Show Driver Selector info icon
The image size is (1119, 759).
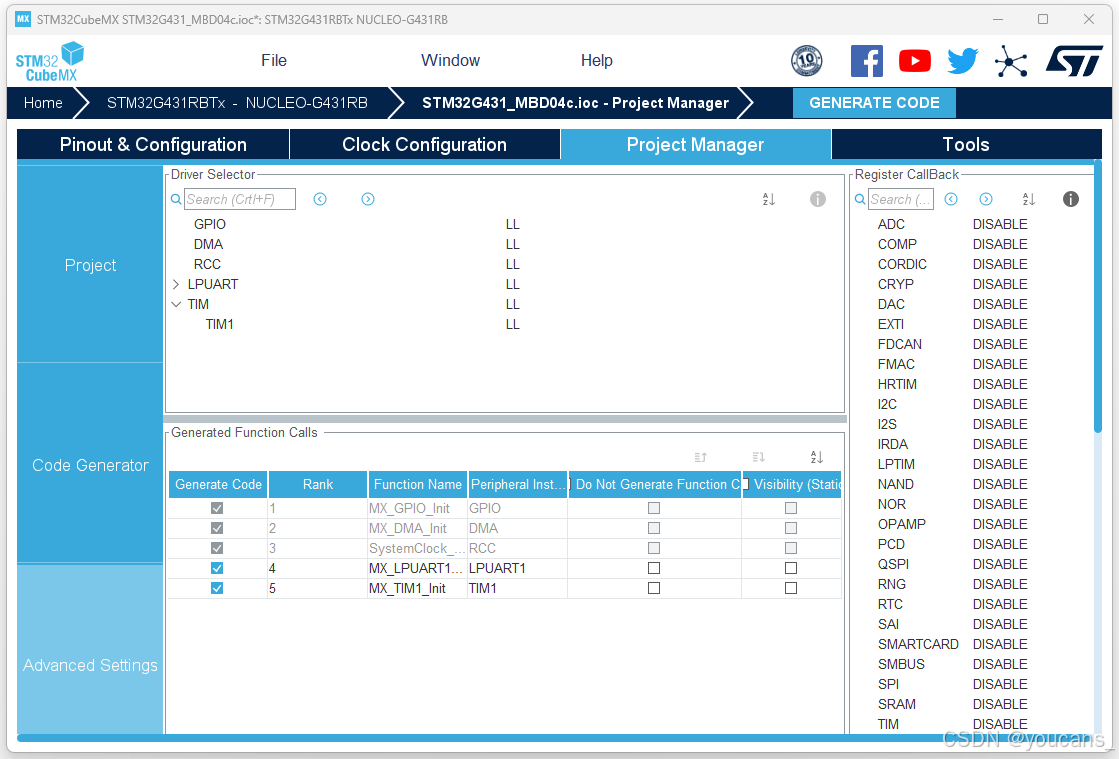[x=818, y=199]
